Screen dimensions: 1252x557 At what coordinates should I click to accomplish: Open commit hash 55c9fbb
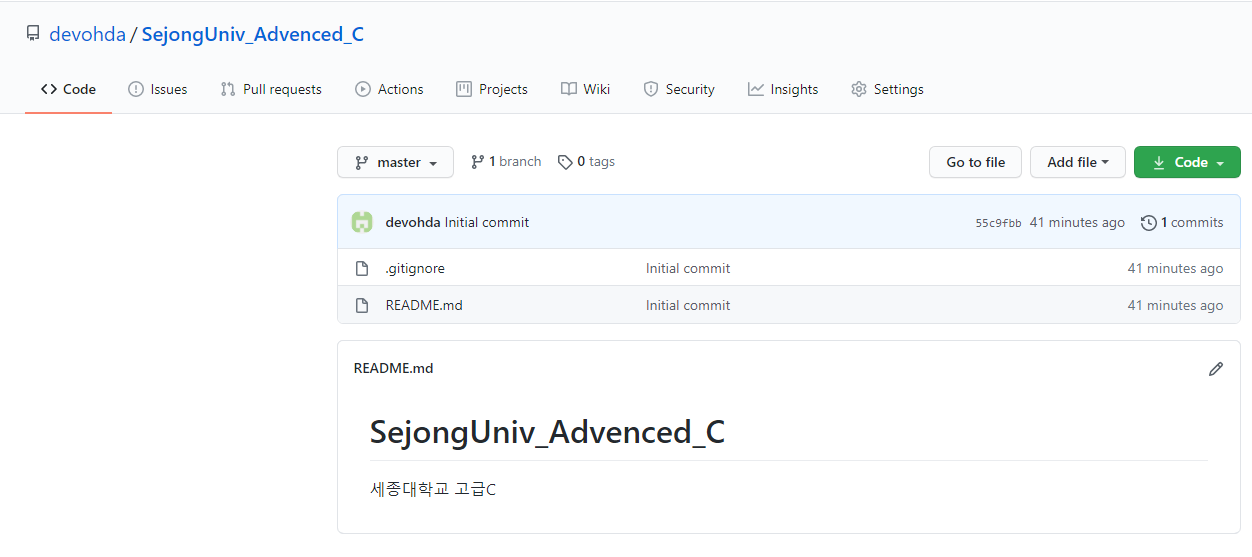coord(998,223)
